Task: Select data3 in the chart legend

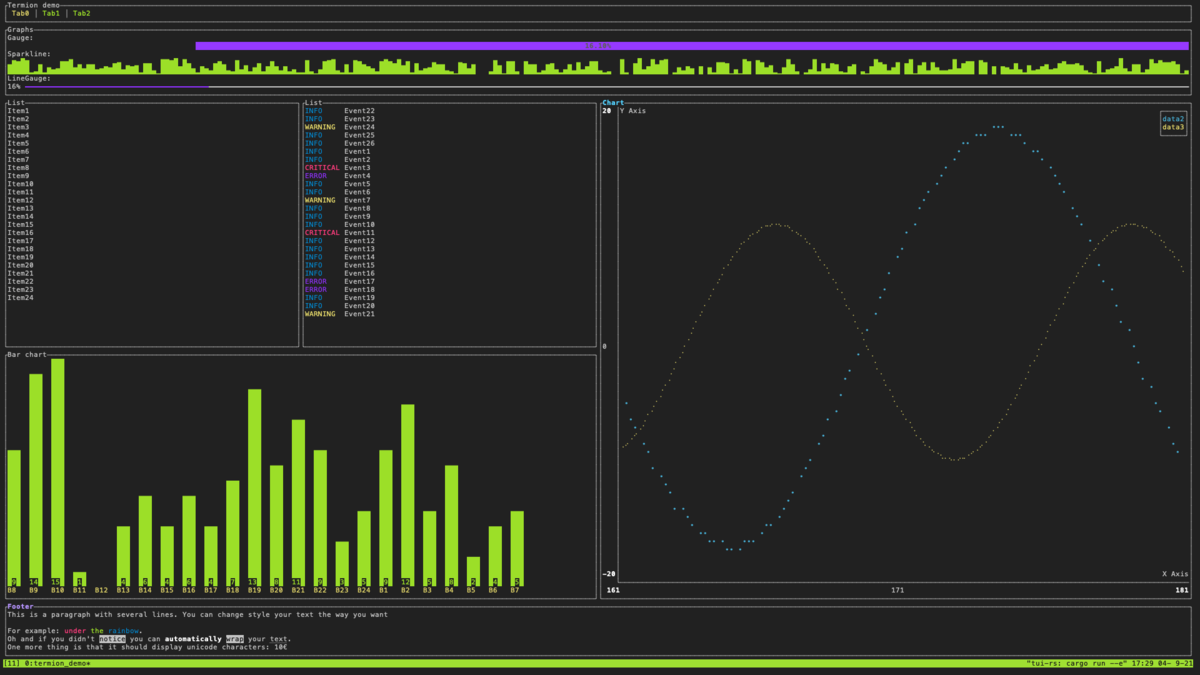Action: 1172,126
